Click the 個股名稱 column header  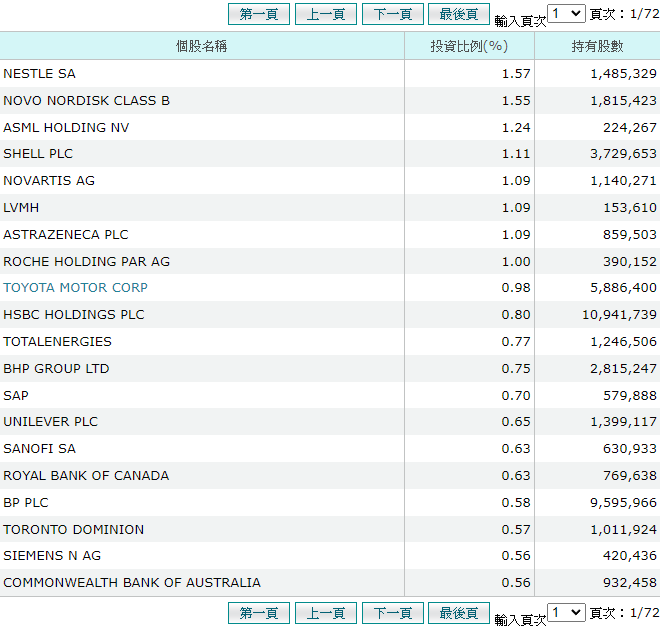(x=202, y=46)
